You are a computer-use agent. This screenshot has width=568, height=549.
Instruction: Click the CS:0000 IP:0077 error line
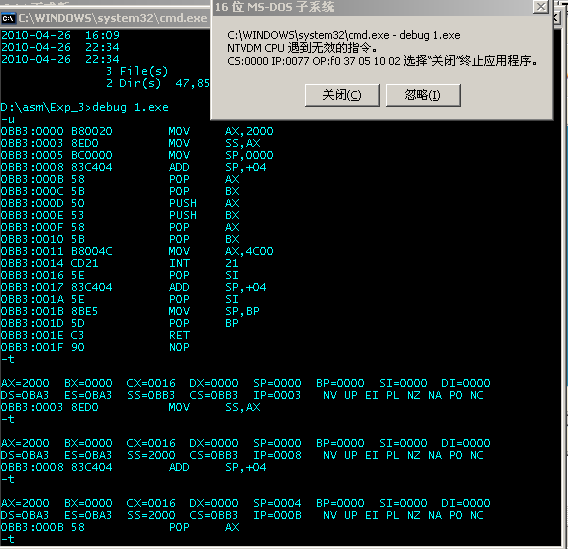[382, 61]
